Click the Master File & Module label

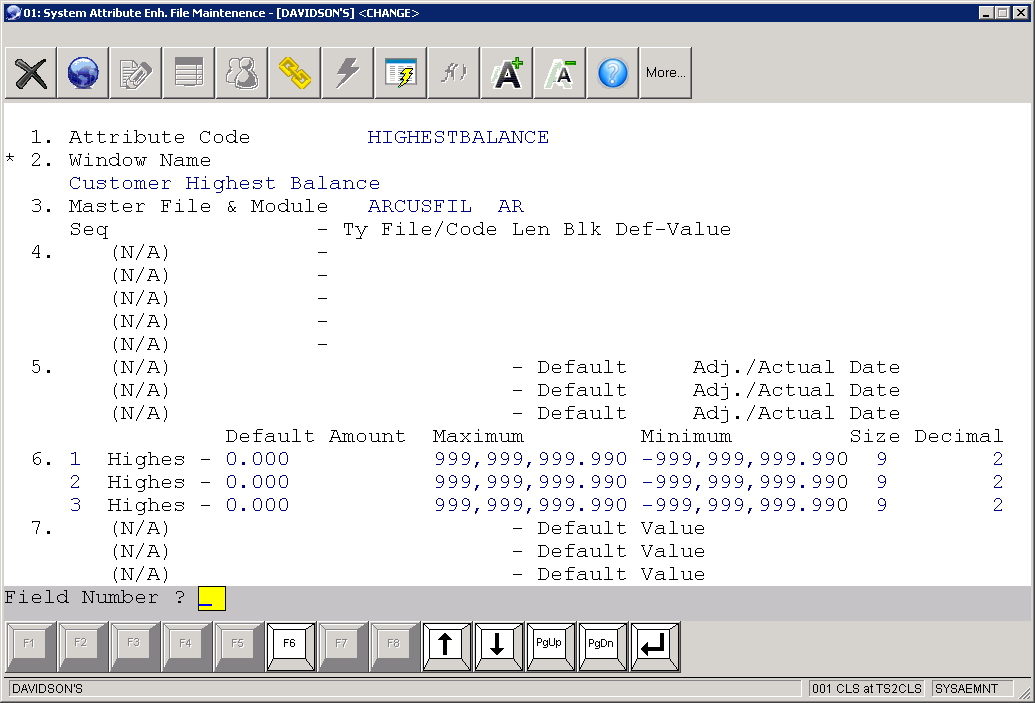[198, 207]
